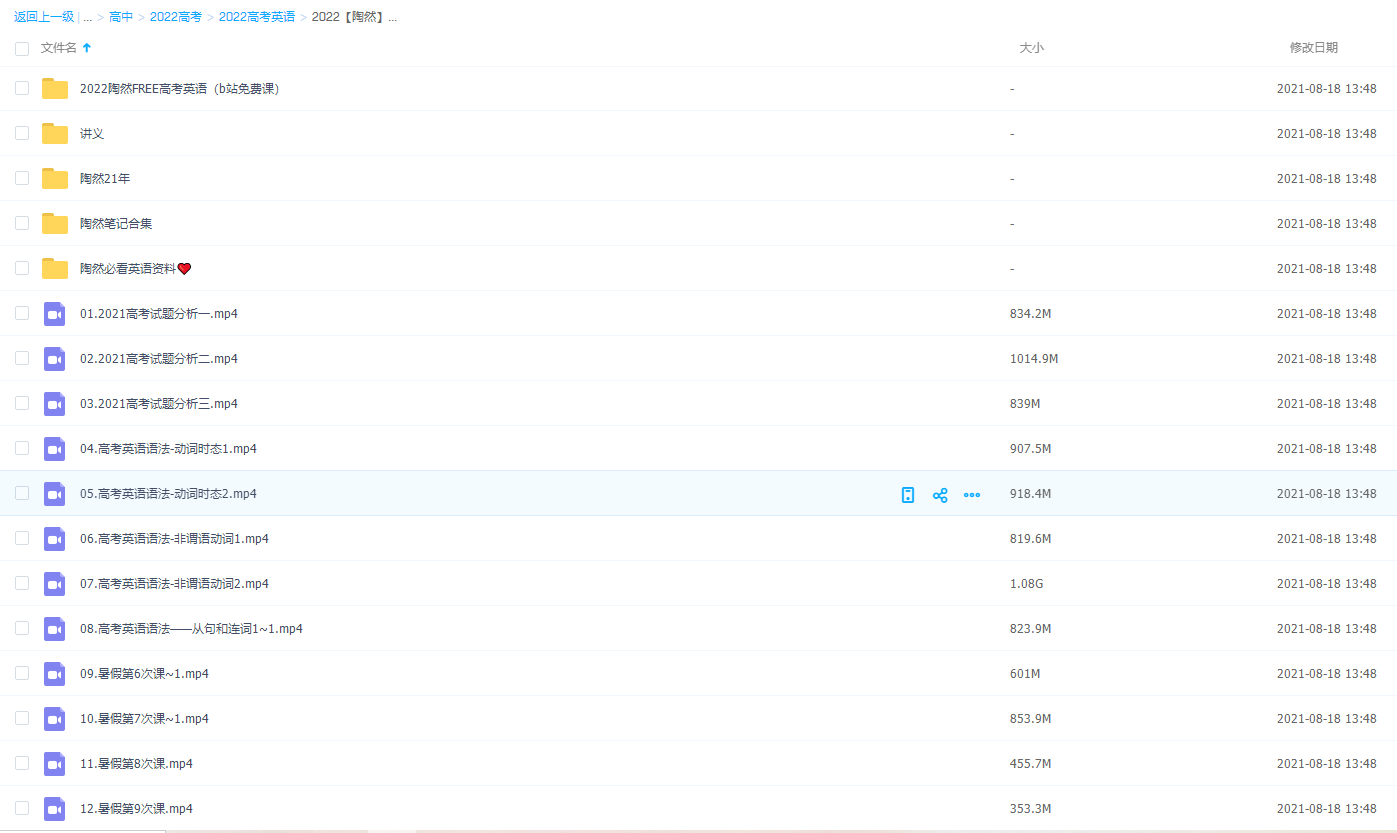
Task: Navigate to 高中 in the breadcrumb
Action: pos(121,17)
